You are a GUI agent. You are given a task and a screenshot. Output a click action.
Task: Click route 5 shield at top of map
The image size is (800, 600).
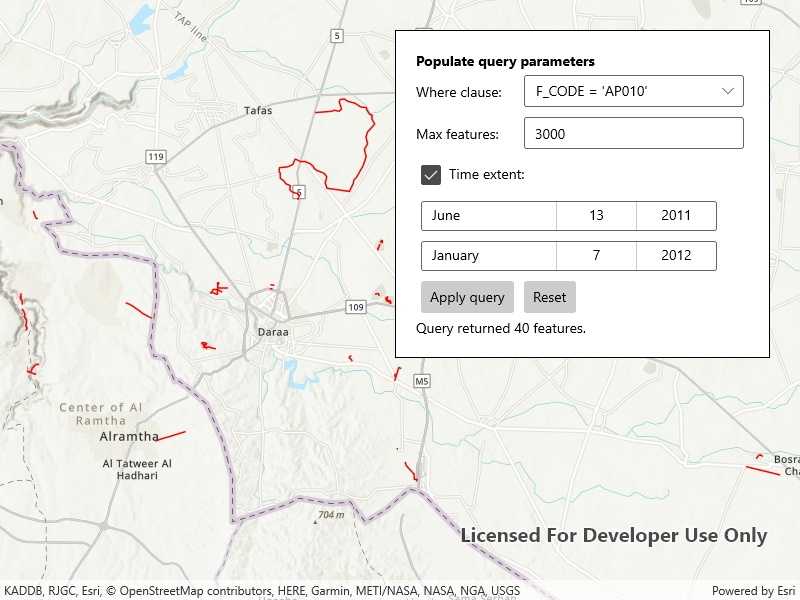coord(337,36)
